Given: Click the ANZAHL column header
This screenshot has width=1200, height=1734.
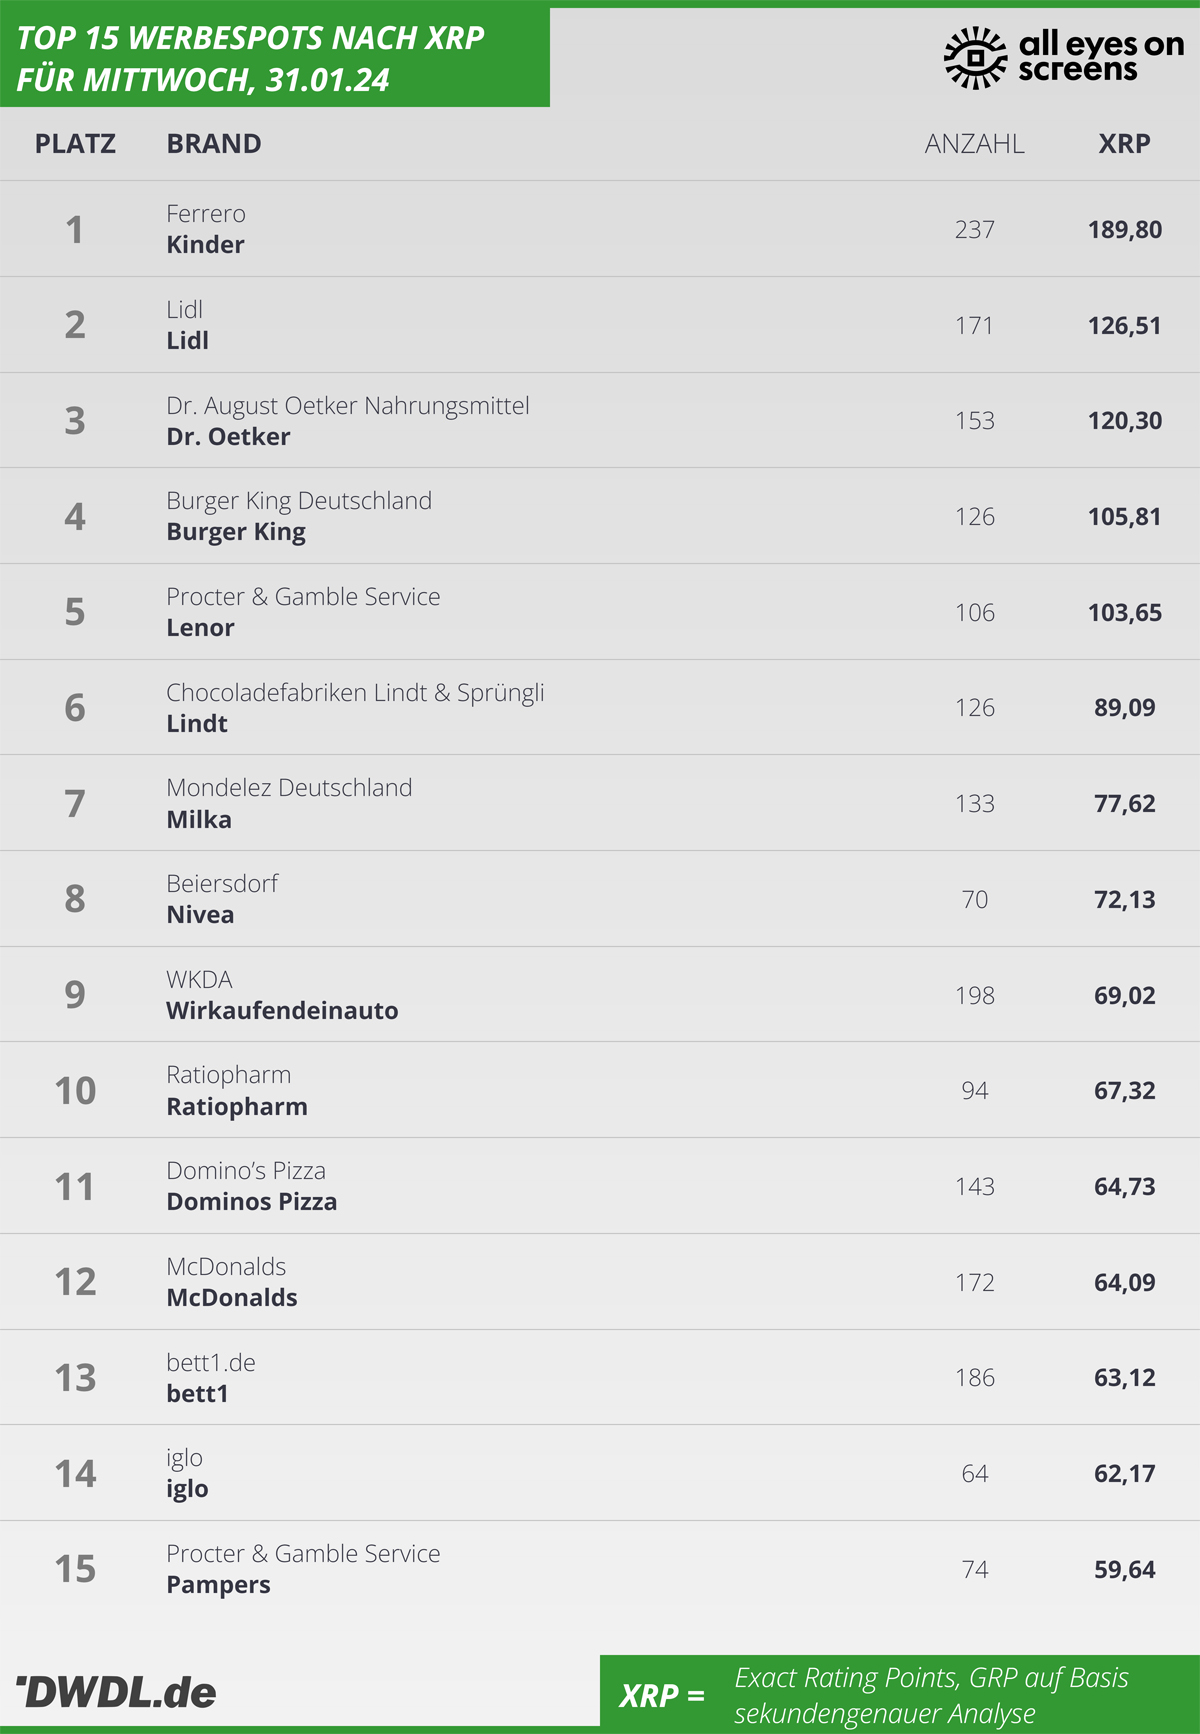Looking at the screenshot, I should tap(975, 144).
